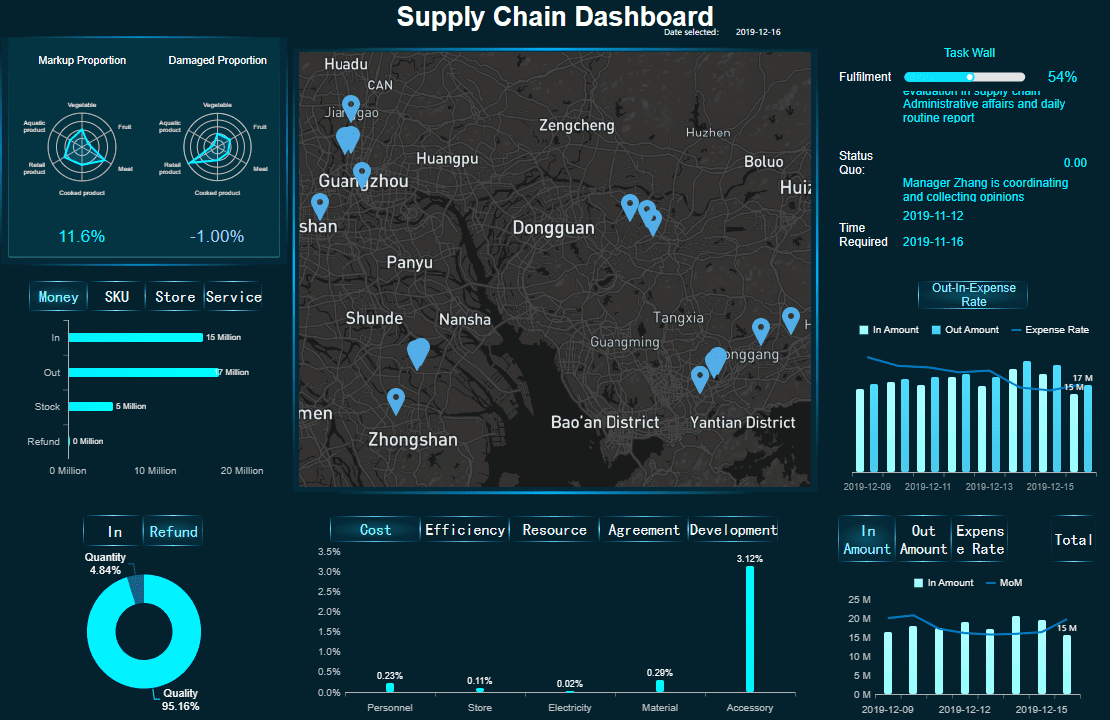Select the map pin between Shunde and Nansha
The height and width of the screenshot is (720, 1110).
coord(418,352)
